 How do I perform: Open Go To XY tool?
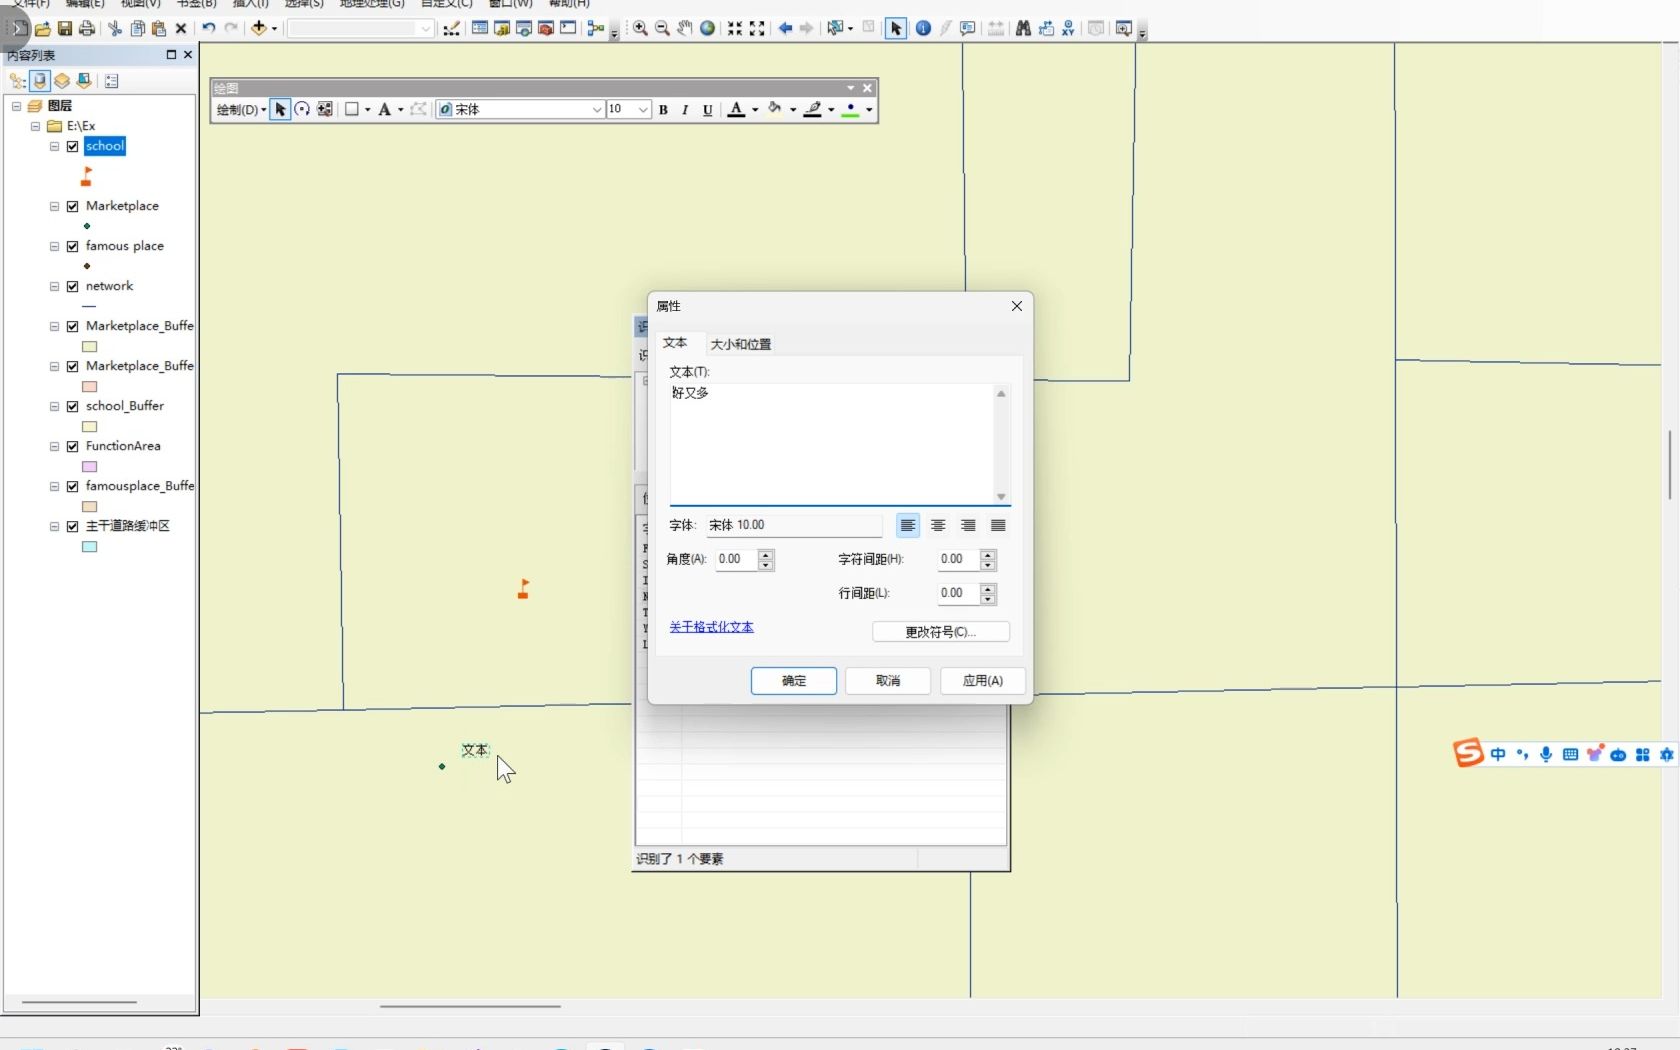tap(1068, 28)
